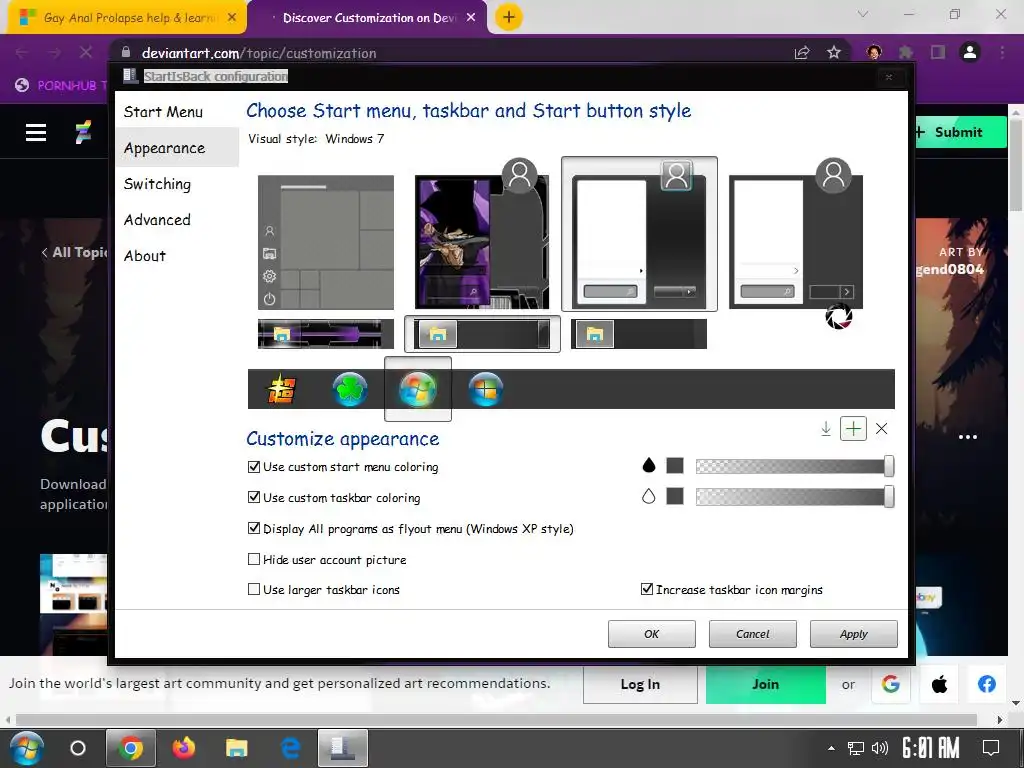Screen dimensions: 1024x768
Task: Click the Log In button
Action: pos(640,684)
